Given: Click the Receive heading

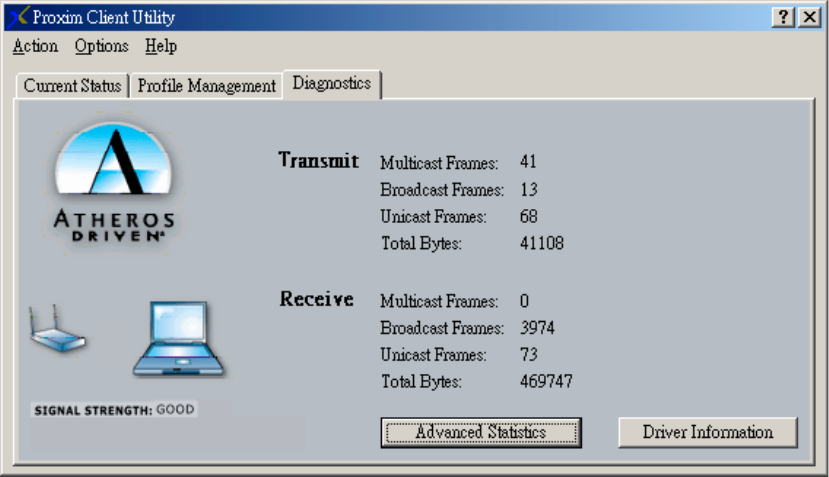Looking at the screenshot, I should (316, 299).
